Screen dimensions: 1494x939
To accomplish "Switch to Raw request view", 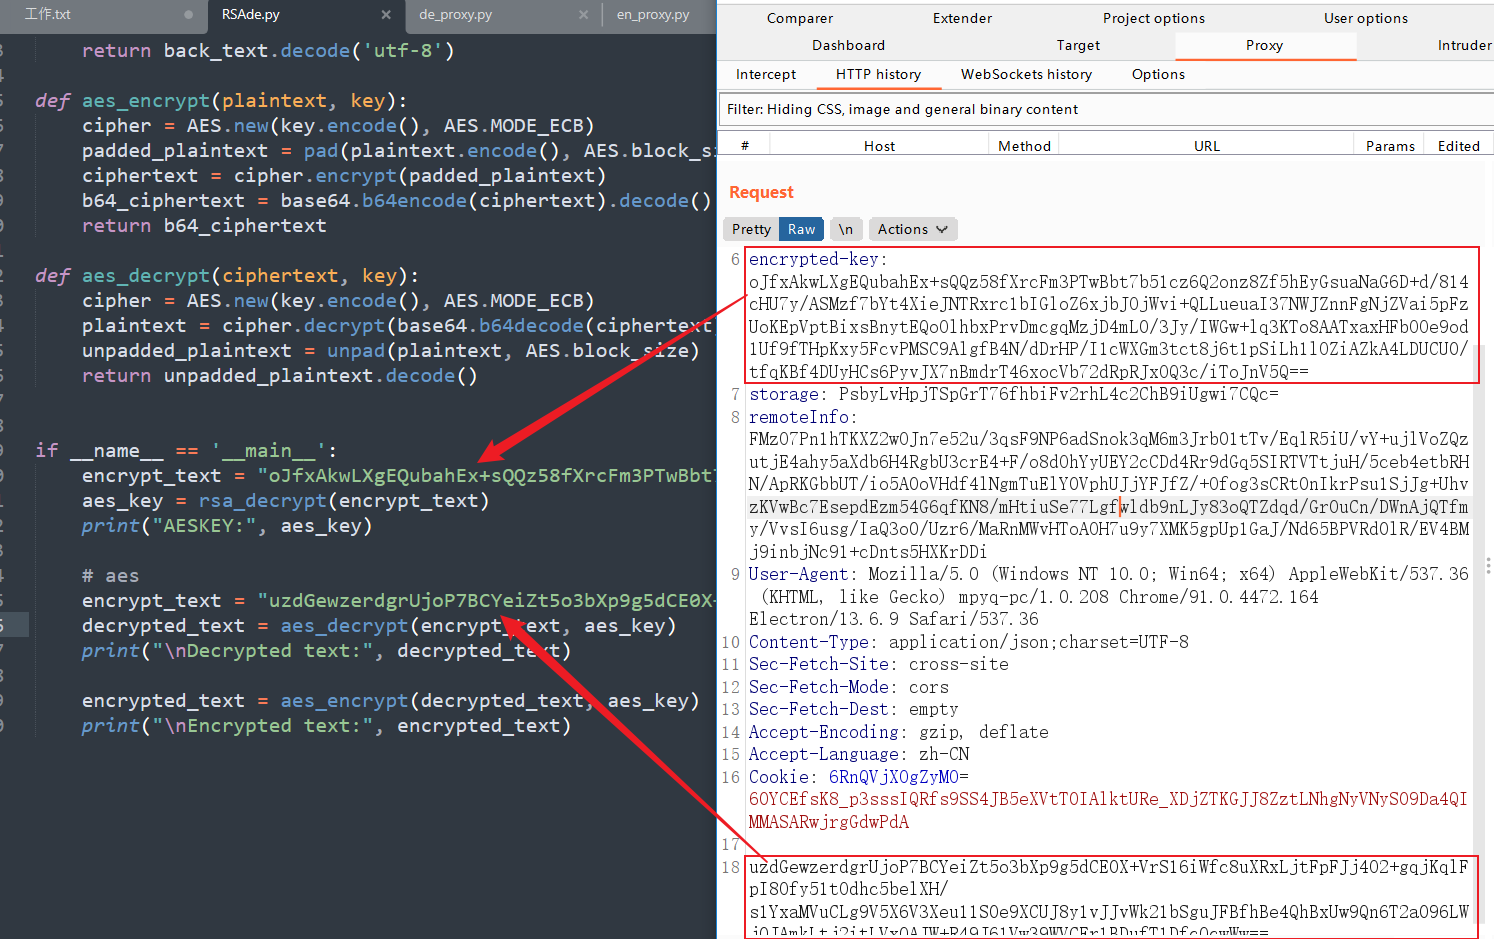I will [800, 229].
